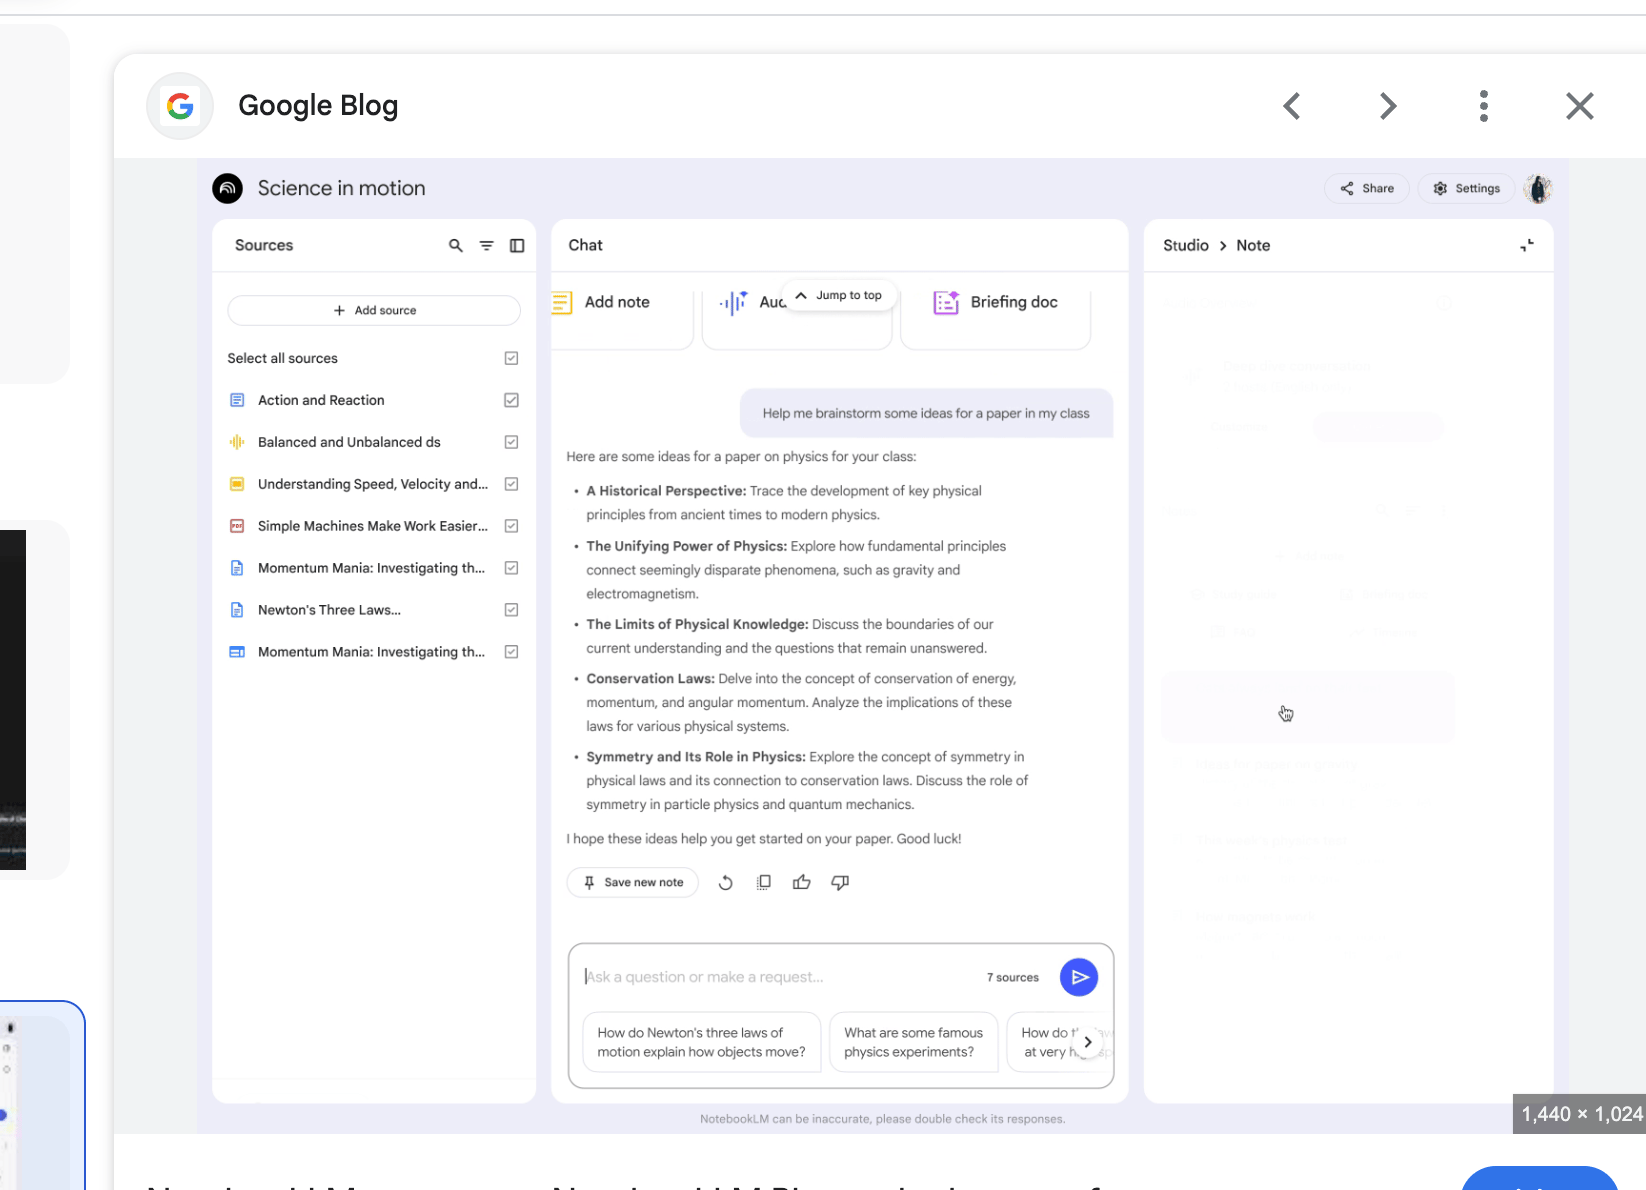1646x1190 pixels.
Task: Copy the response with the copy icon
Action: (x=764, y=882)
